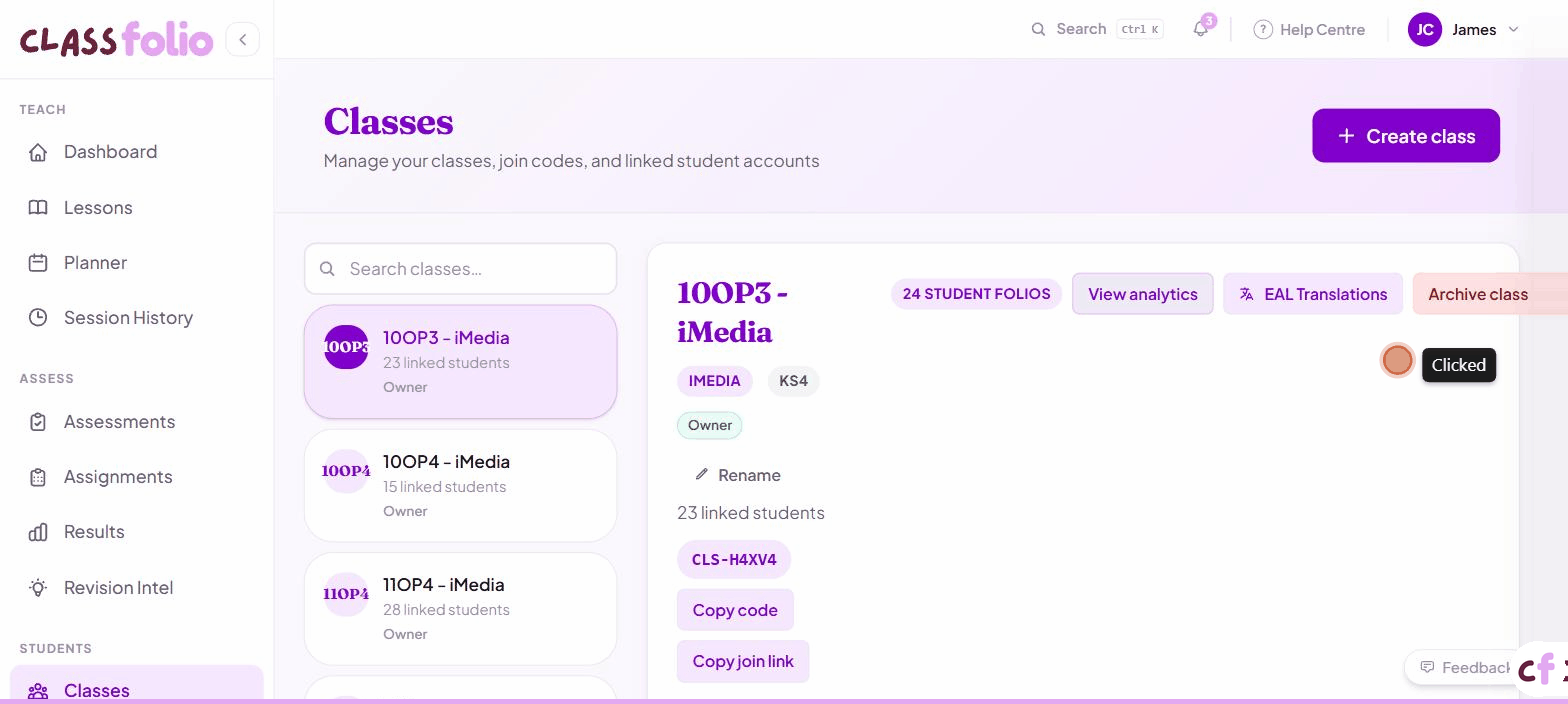Image resolution: width=1568 pixels, height=704 pixels.
Task: Click View analytics
Action: (1143, 294)
